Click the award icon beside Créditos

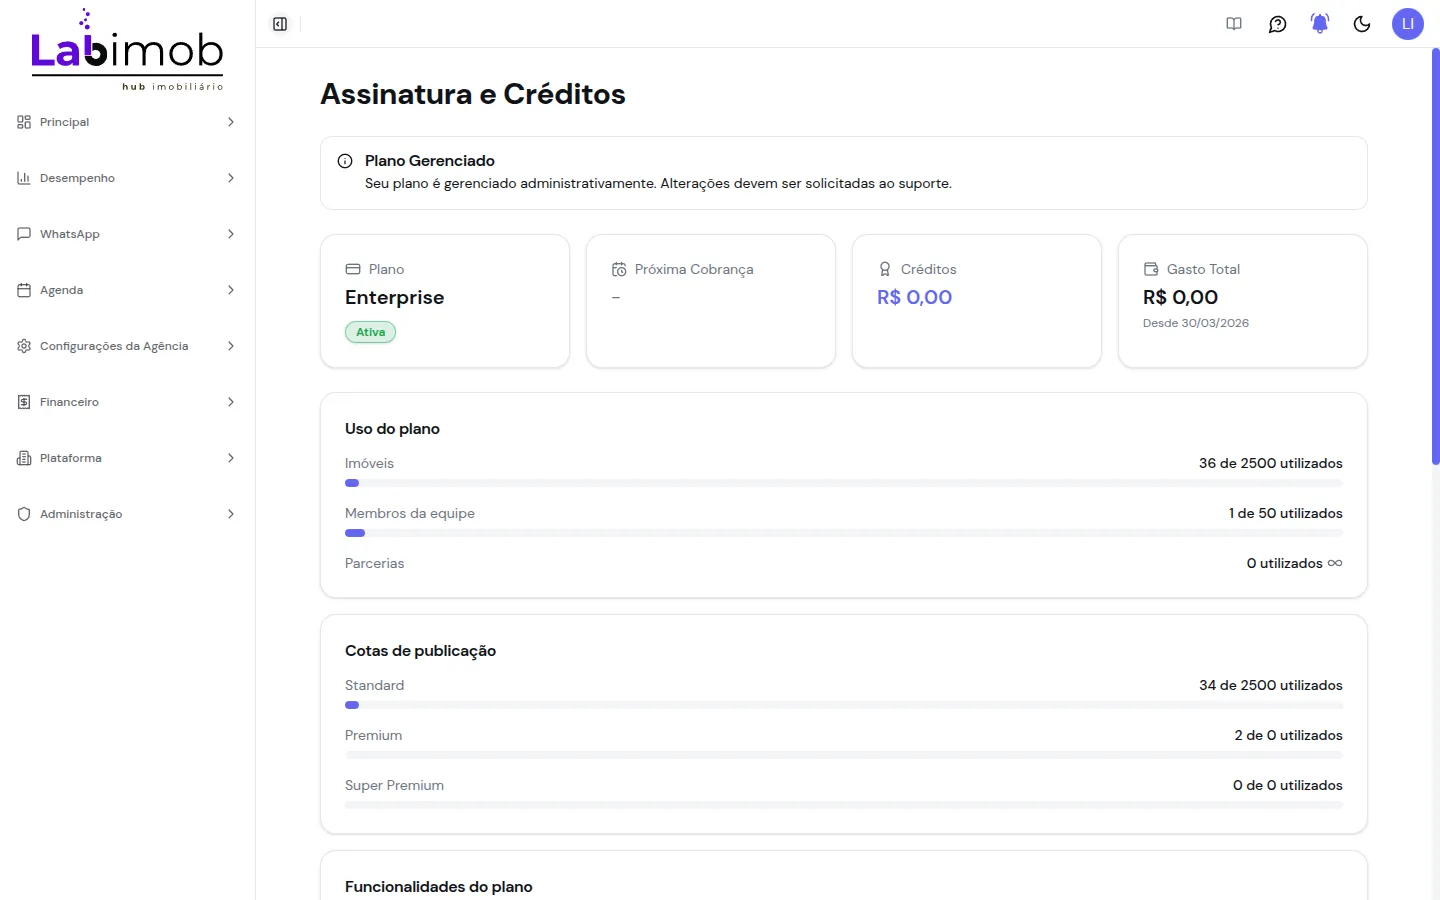(885, 269)
